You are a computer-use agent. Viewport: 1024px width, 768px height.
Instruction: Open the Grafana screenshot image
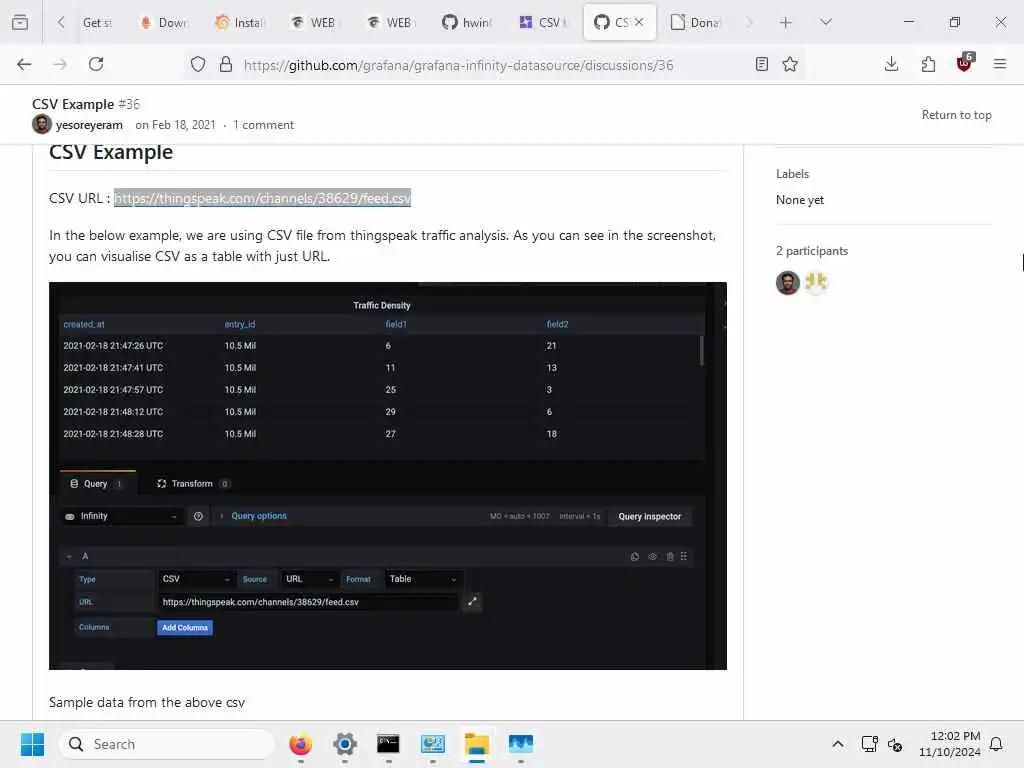(x=388, y=475)
